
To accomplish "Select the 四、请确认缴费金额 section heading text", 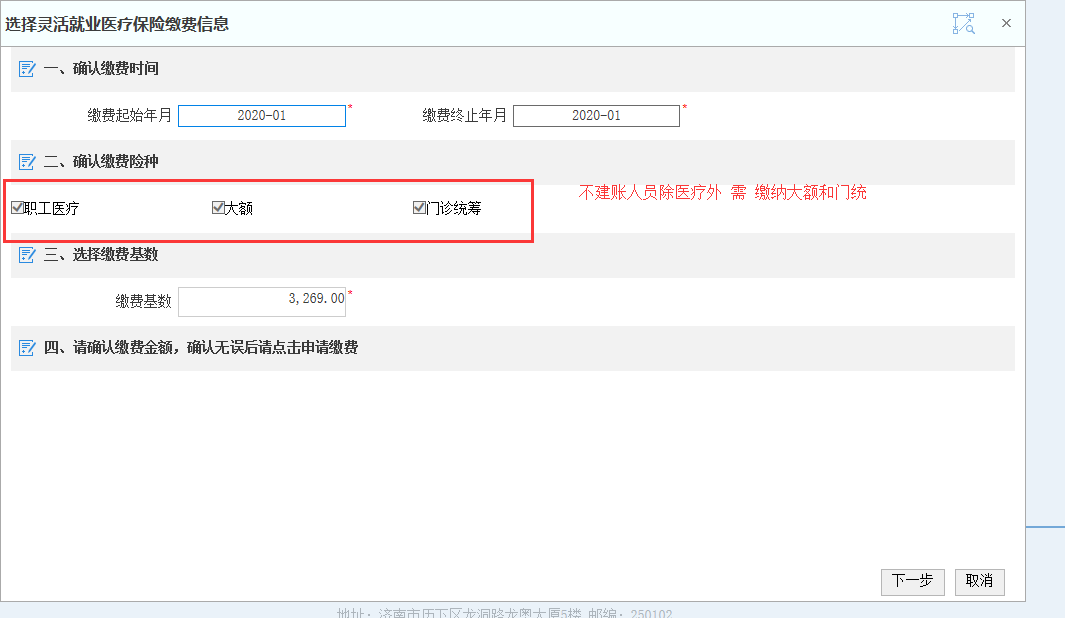I will pyautogui.click(x=201, y=348).
